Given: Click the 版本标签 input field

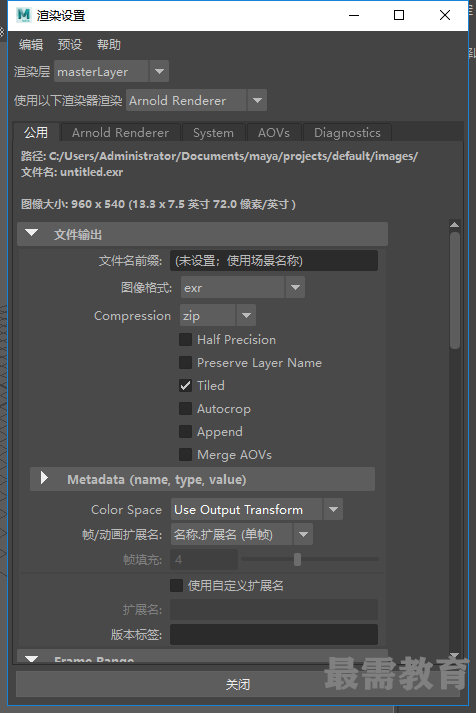Looking at the screenshot, I should (274, 634).
